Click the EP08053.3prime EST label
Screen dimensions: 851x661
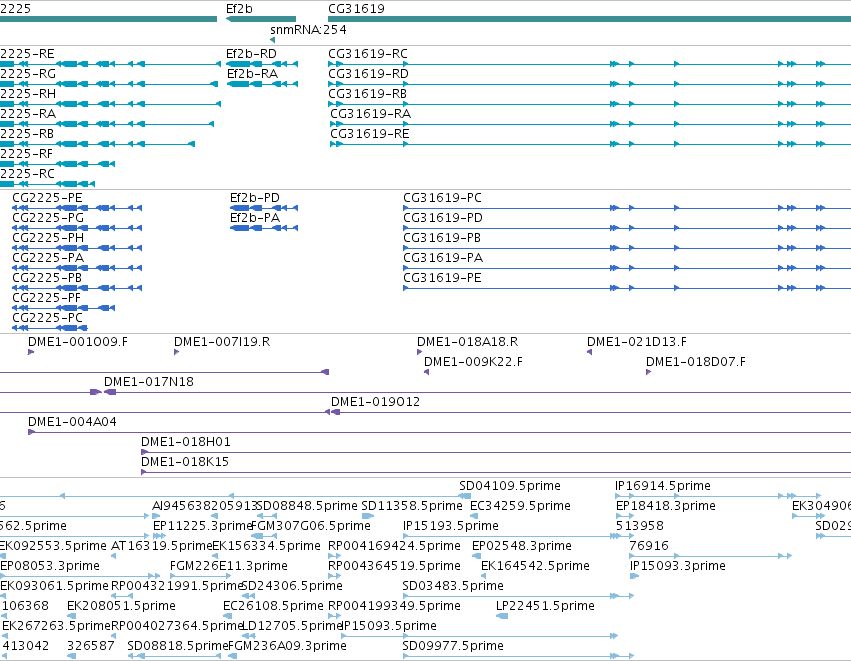(x=50, y=567)
